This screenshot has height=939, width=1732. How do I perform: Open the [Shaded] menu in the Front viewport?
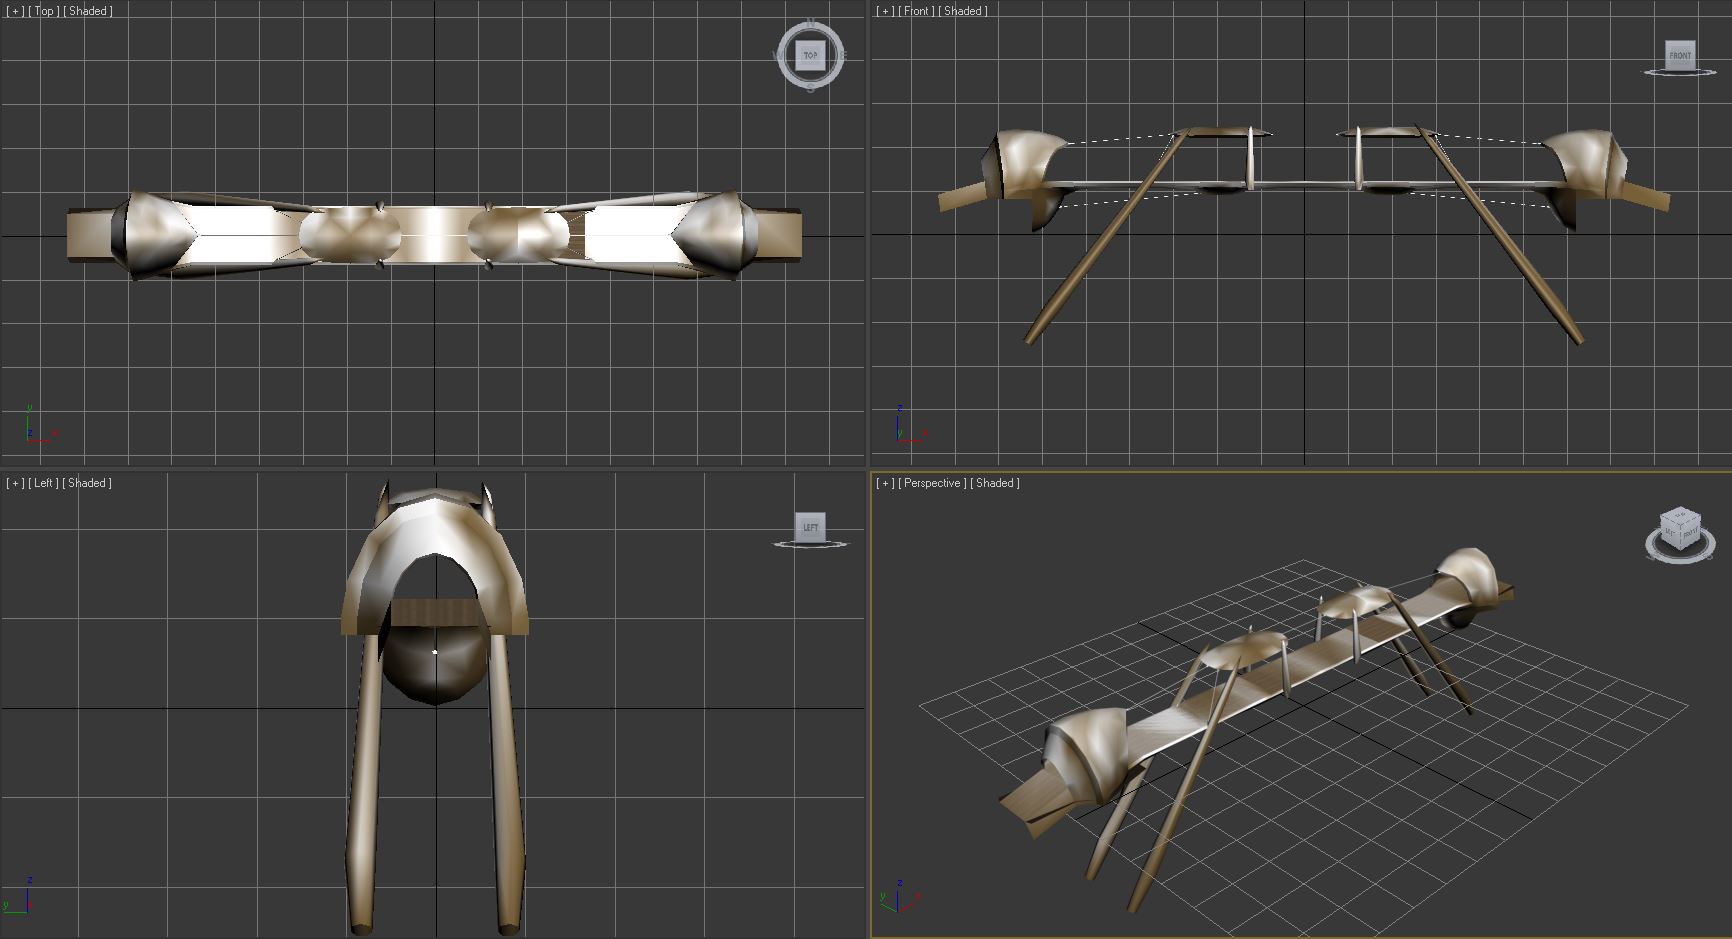pos(963,11)
